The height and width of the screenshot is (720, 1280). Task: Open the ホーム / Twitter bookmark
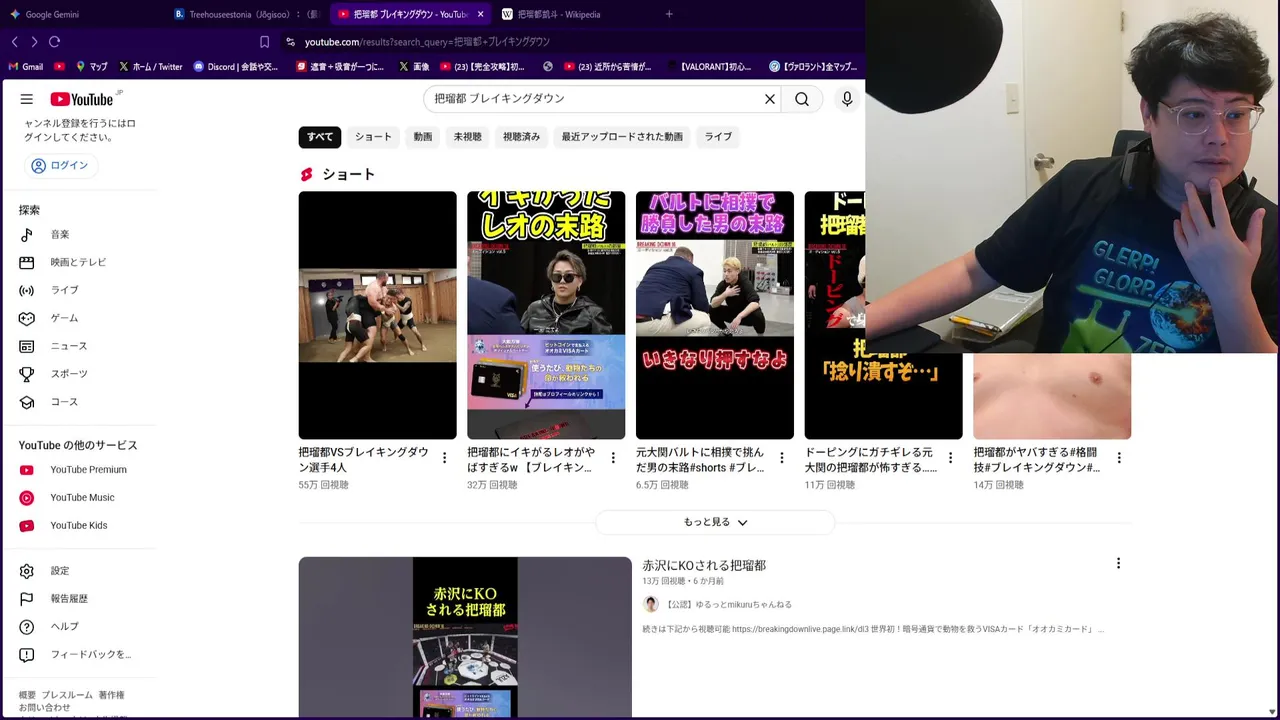pyautogui.click(x=151, y=67)
